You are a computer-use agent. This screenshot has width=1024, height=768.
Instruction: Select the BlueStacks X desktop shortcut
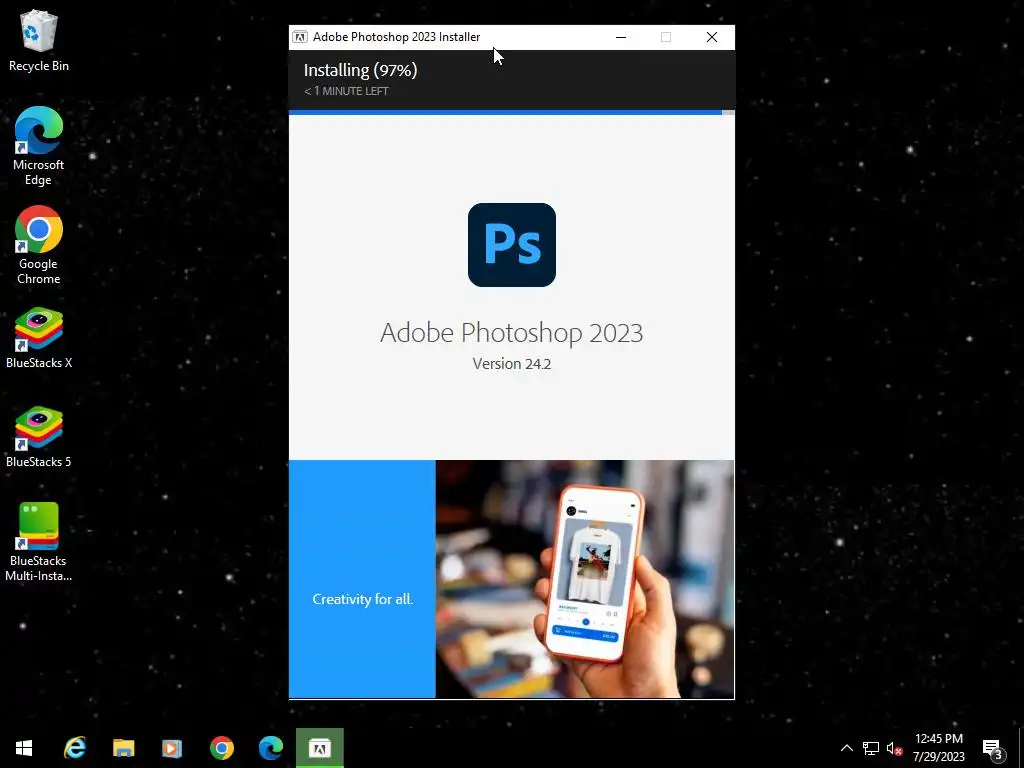point(39,338)
